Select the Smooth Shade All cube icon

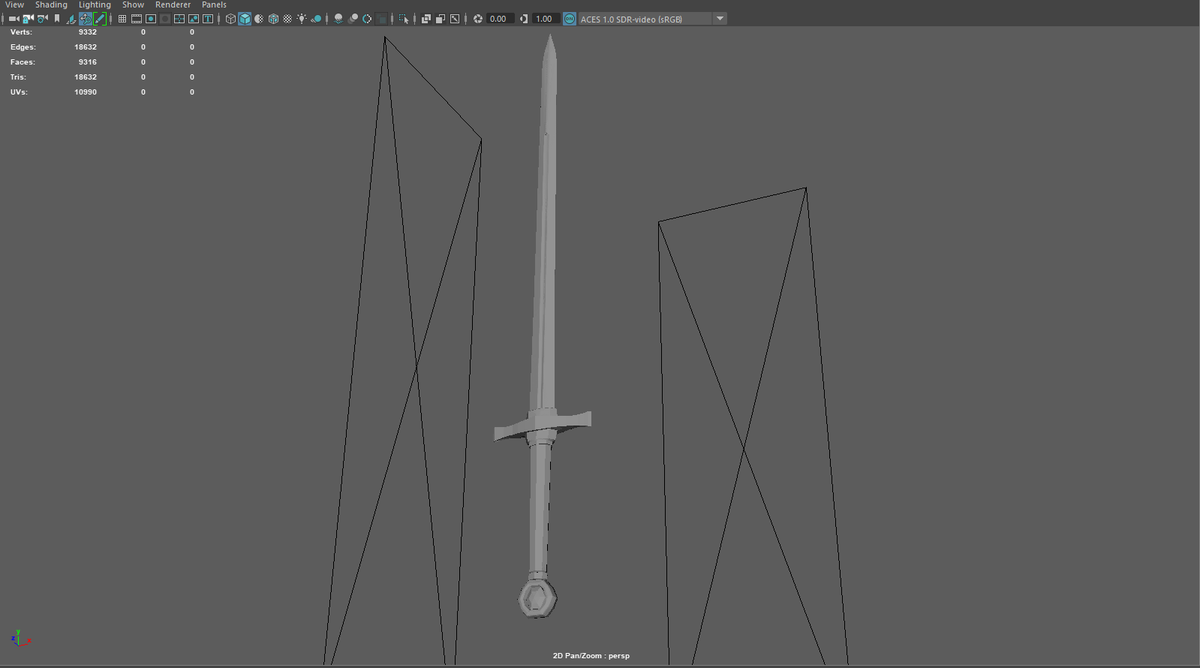[x=244, y=19]
